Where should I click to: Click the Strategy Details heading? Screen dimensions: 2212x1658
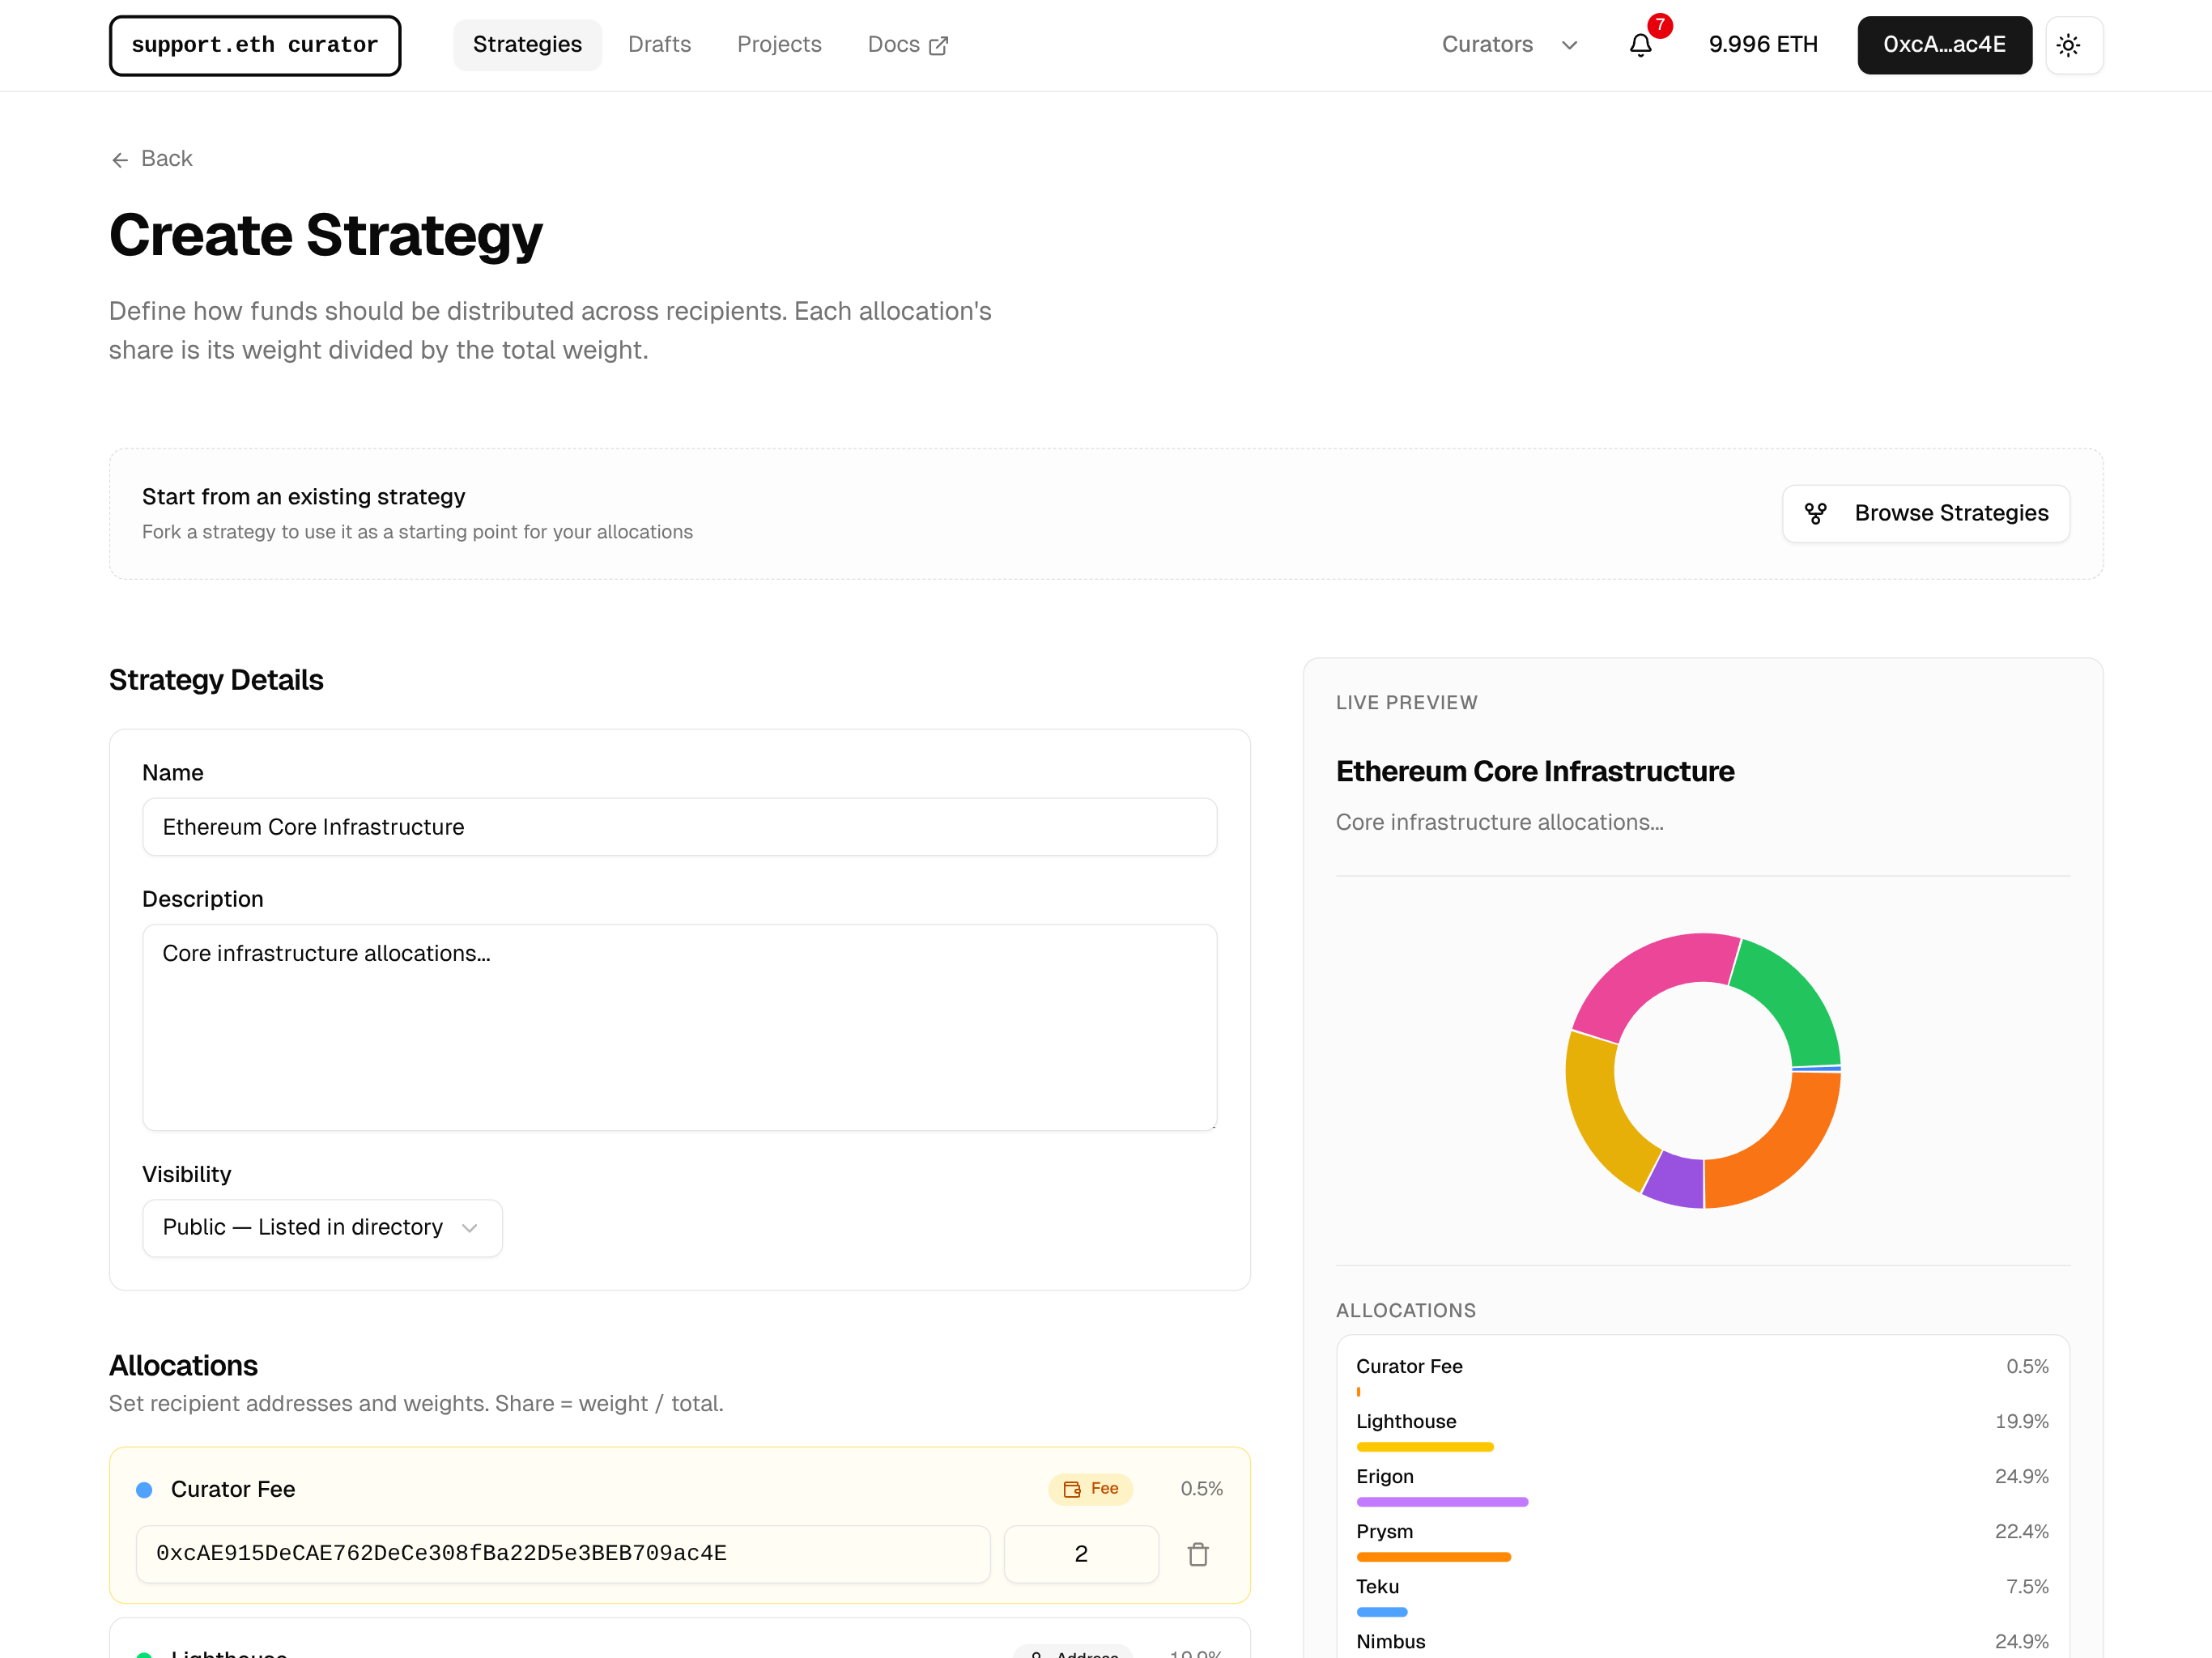216,680
